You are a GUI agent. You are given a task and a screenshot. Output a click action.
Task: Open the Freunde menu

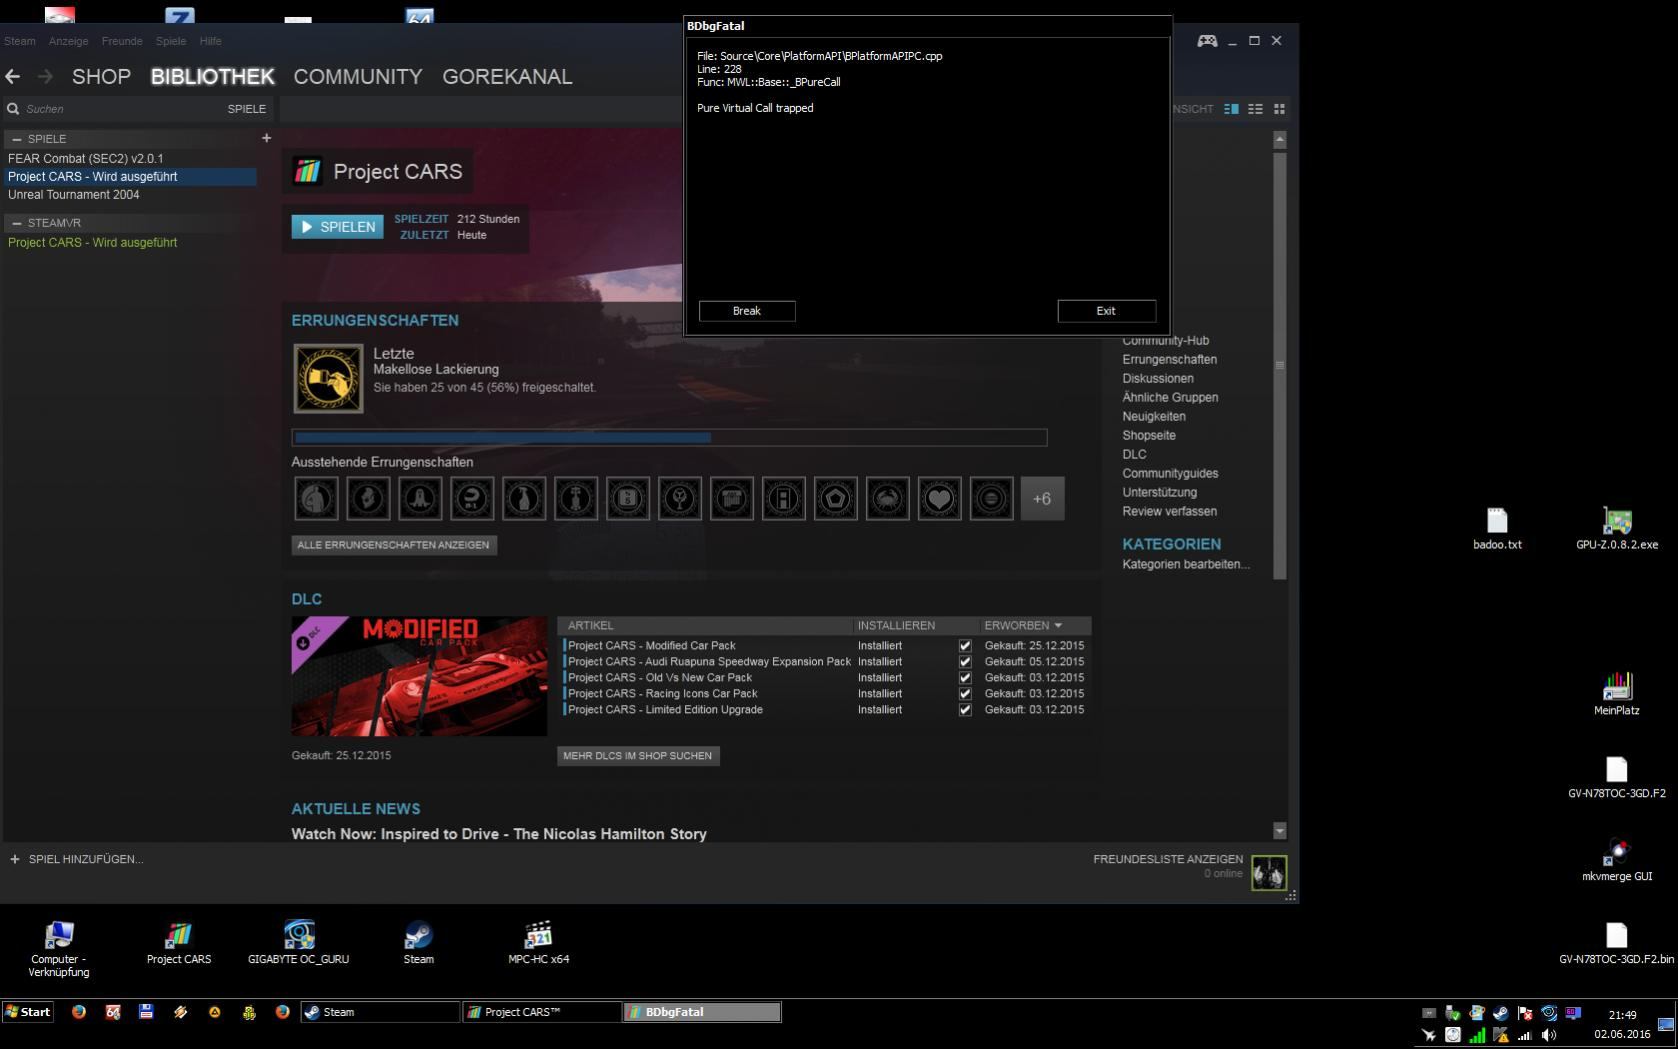click(x=122, y=41)
